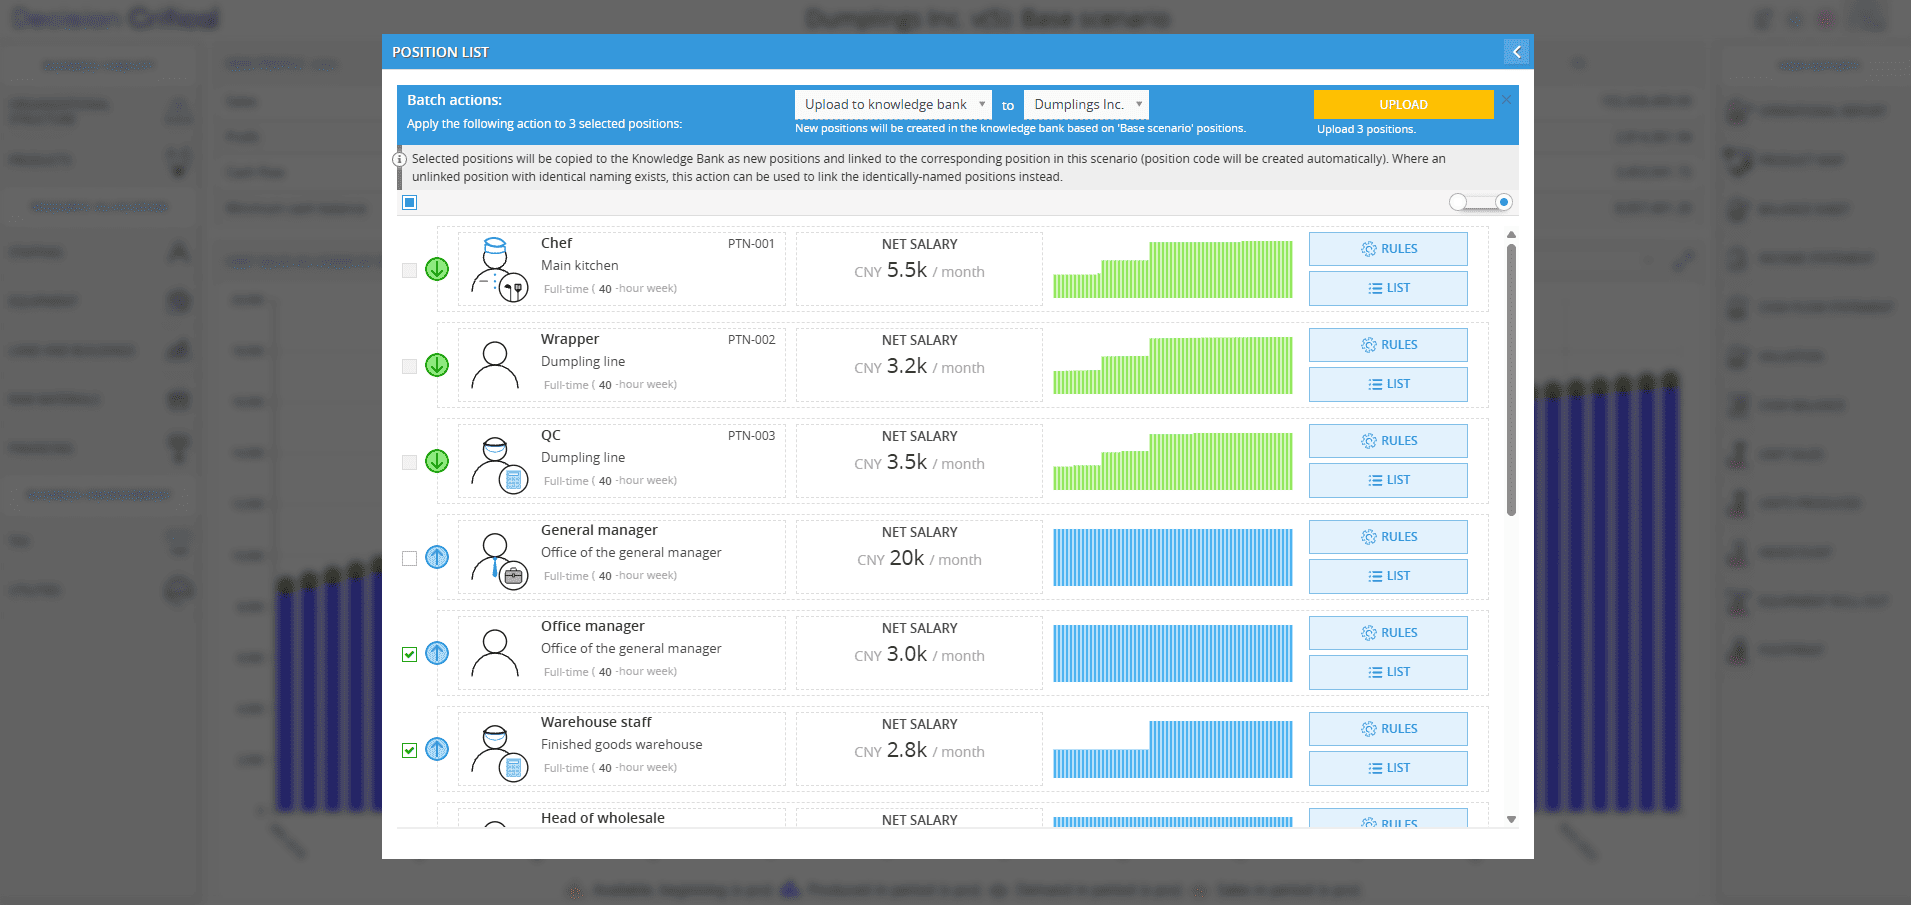
Task: Open the 'Dumplings Inc.' target dropdown
Action: pos(1086,104)
